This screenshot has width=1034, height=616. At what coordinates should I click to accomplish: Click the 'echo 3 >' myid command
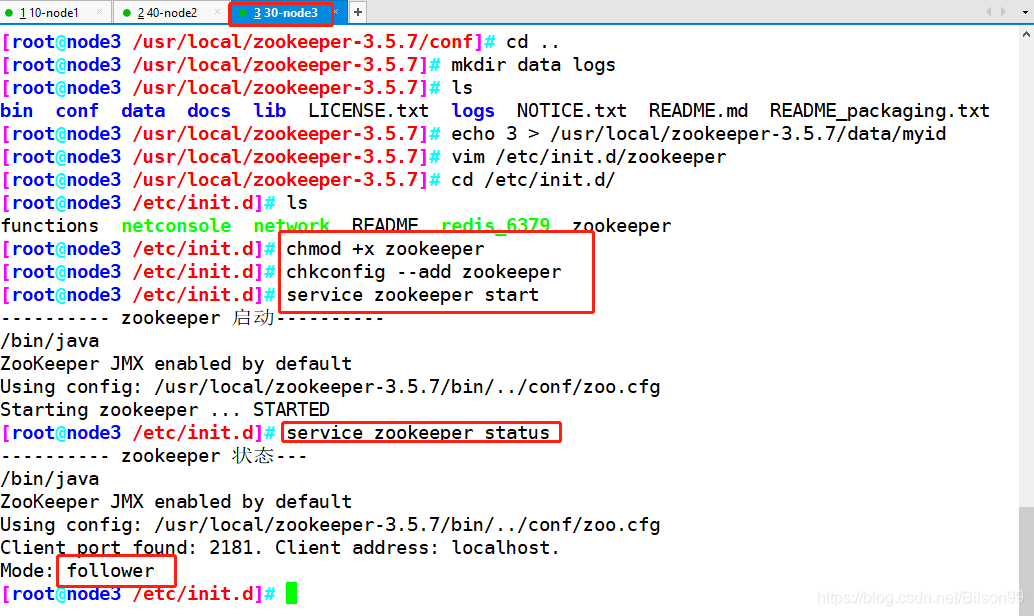pyautogui.click(x=698, y=134)
